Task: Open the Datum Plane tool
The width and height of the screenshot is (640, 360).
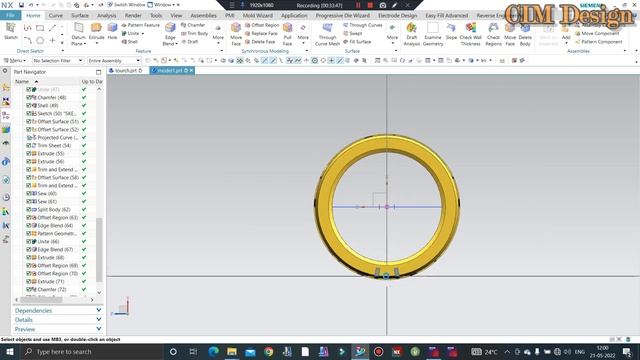Action: click(x=78, y=34)
